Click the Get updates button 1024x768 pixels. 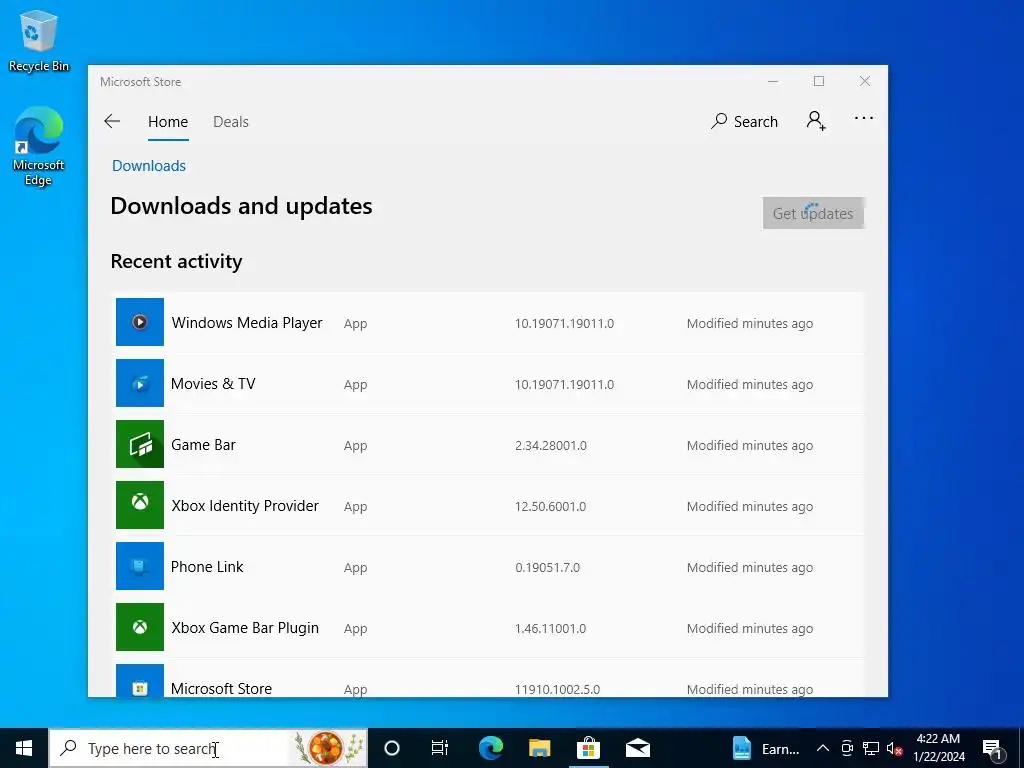[813, 214]
